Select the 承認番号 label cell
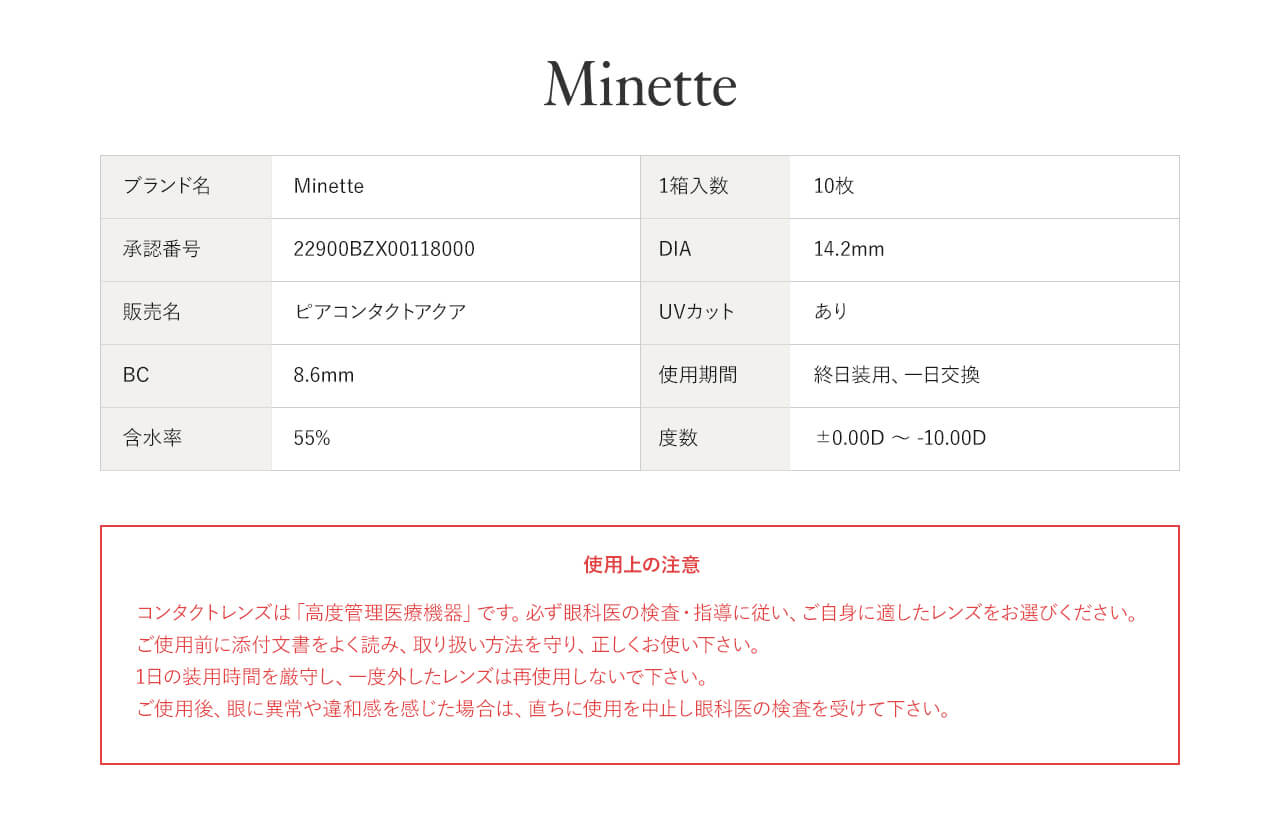Viewport: 1280px width, 821px height. 186,250
